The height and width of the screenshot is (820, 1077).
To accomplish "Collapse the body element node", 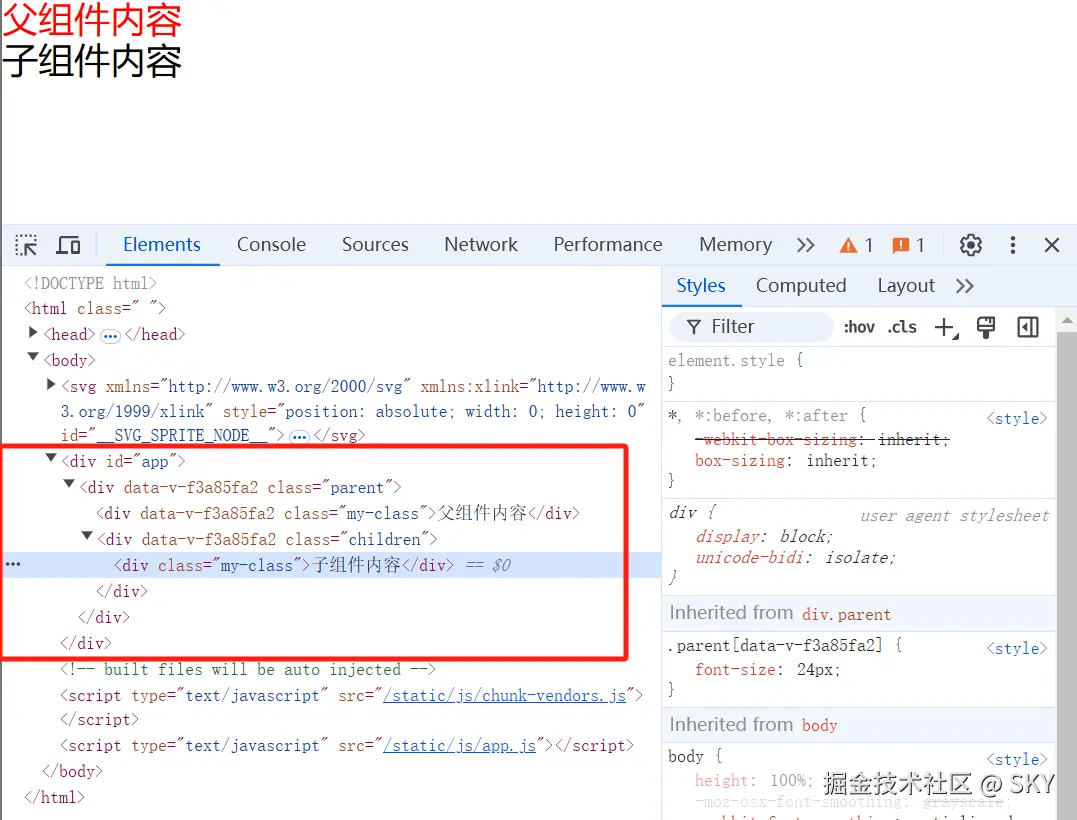I will click(x=32, y=356).
